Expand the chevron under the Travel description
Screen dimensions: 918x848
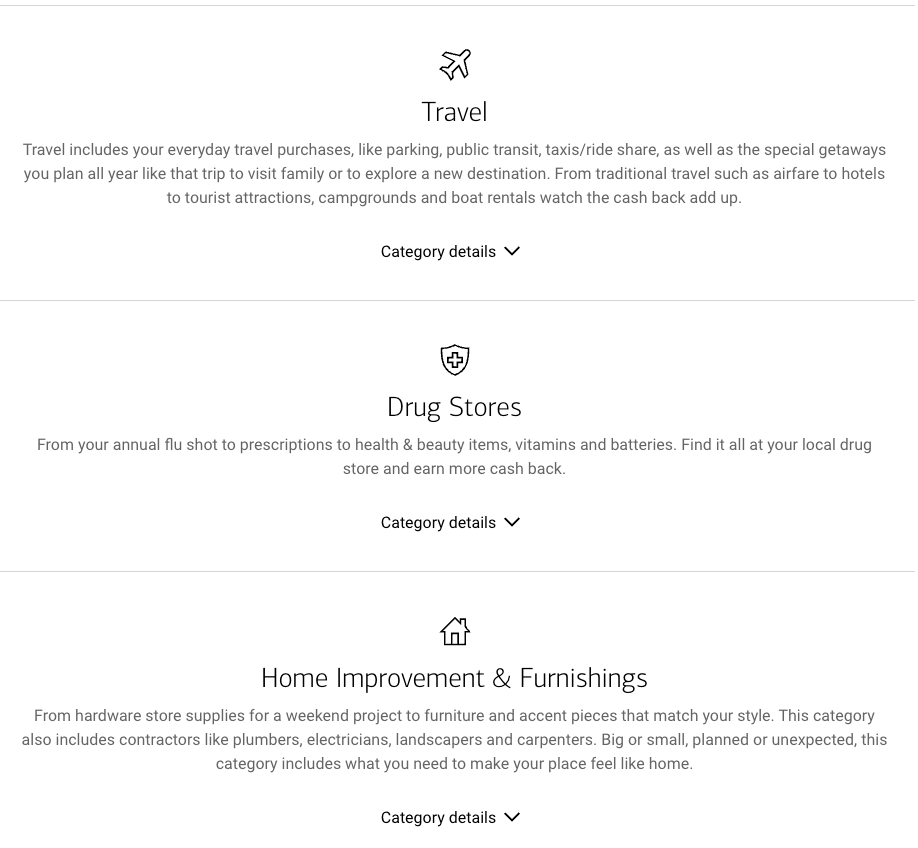click(512, 251)
